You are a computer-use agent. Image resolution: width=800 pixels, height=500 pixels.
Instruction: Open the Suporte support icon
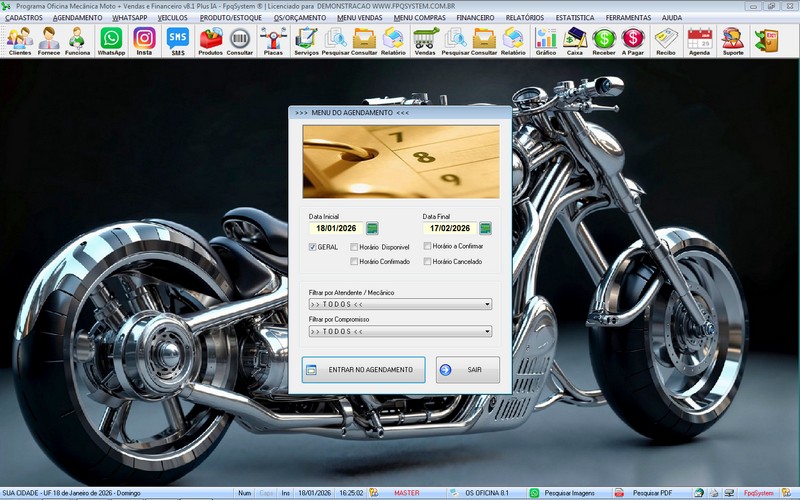[x=733, y=41]
